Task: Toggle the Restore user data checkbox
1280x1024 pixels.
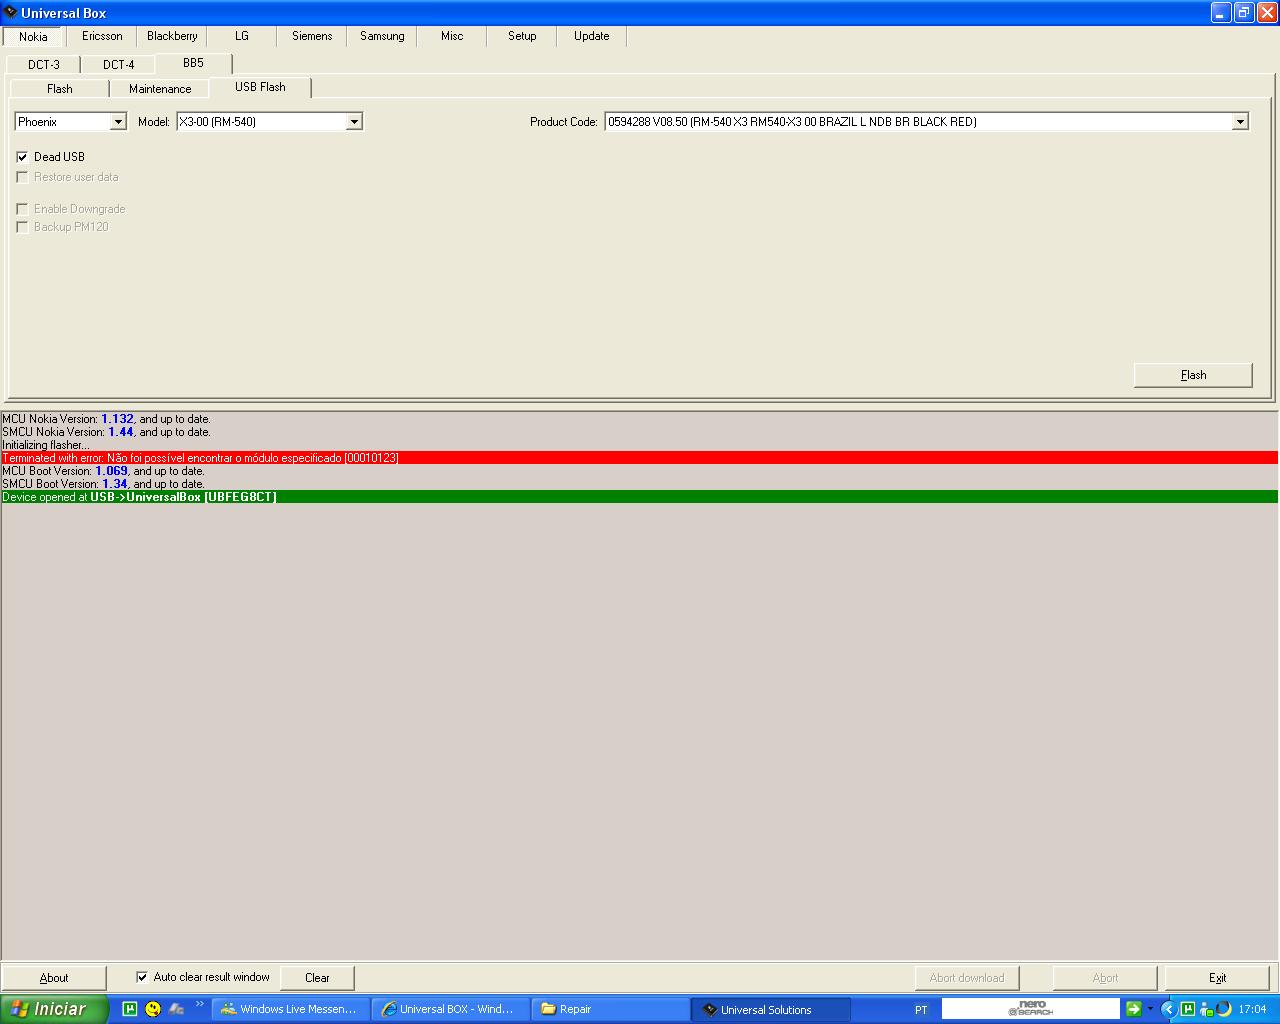Action: click(x=22, y=177)
